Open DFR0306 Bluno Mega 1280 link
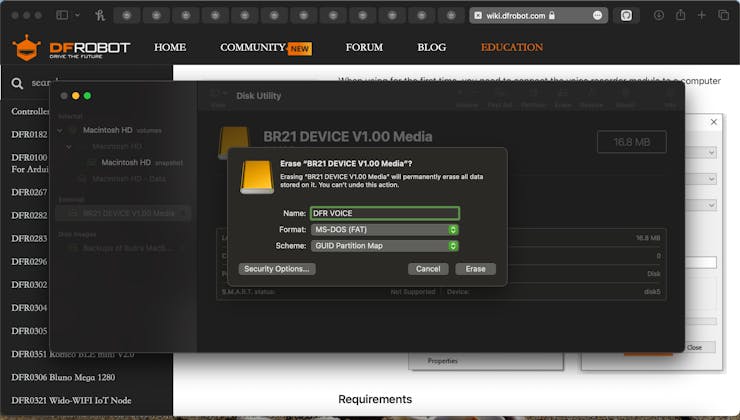740x420 pixels. [63, 377]
